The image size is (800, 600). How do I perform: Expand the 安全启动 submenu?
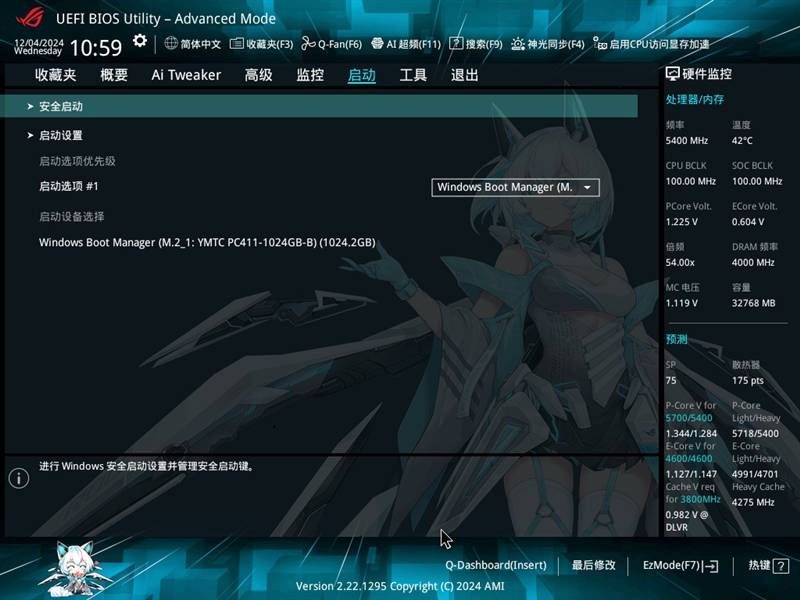pos(61,106)
